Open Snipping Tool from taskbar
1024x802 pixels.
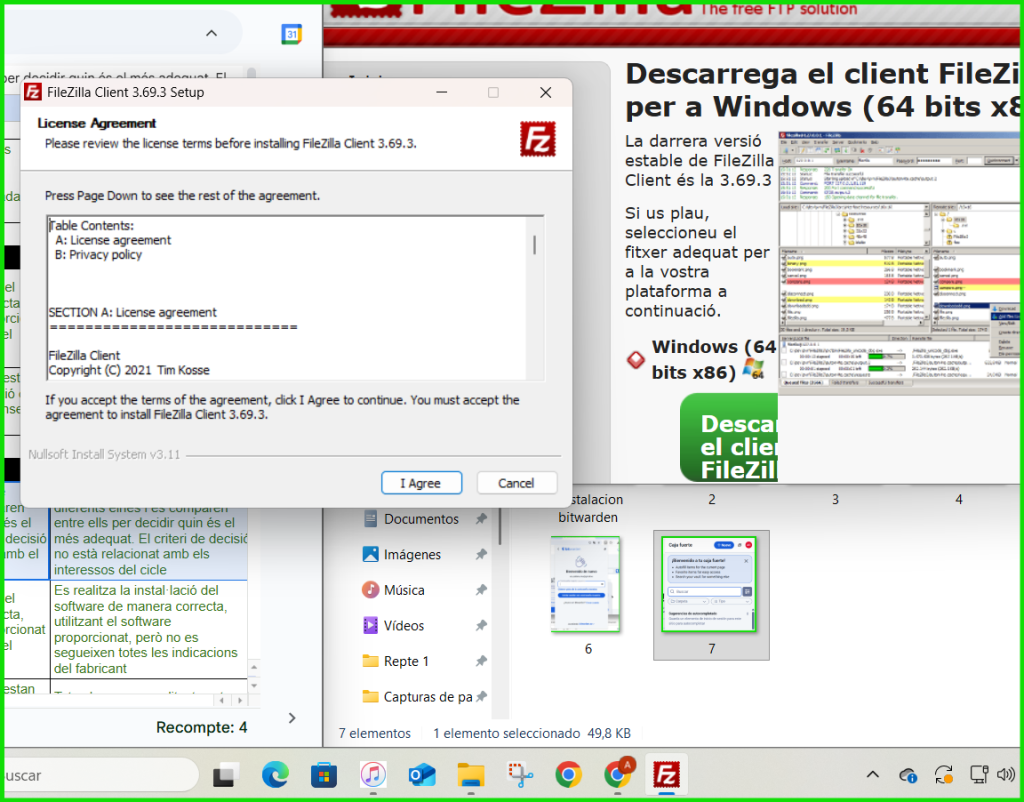coord(519,775)
